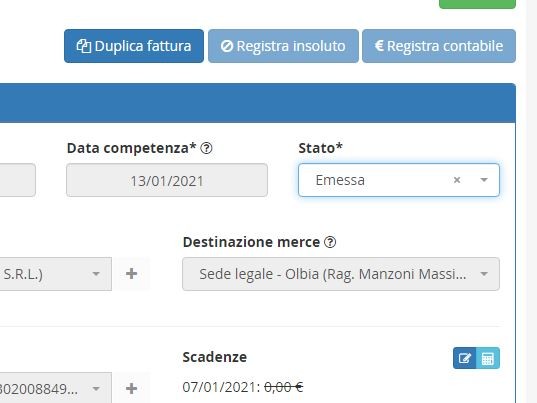This screenshot has width=537, height=403.
Task: Click the green button at the top right
Action: [477, 4]
